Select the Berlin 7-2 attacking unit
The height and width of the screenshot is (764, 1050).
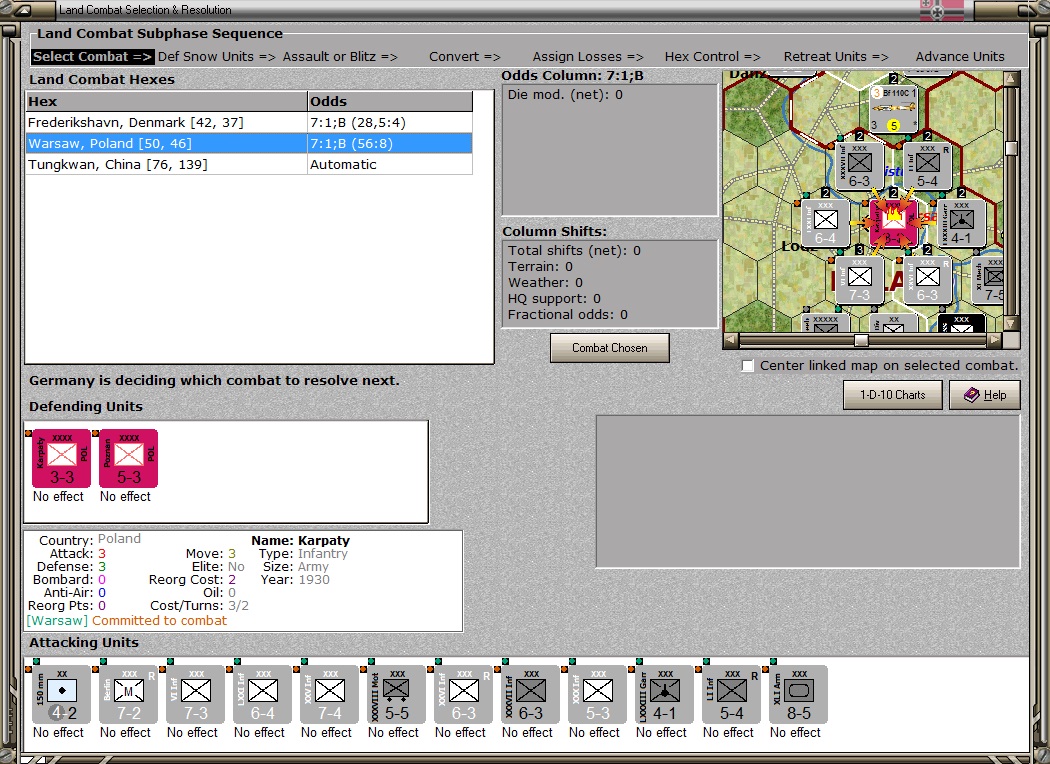129,694
